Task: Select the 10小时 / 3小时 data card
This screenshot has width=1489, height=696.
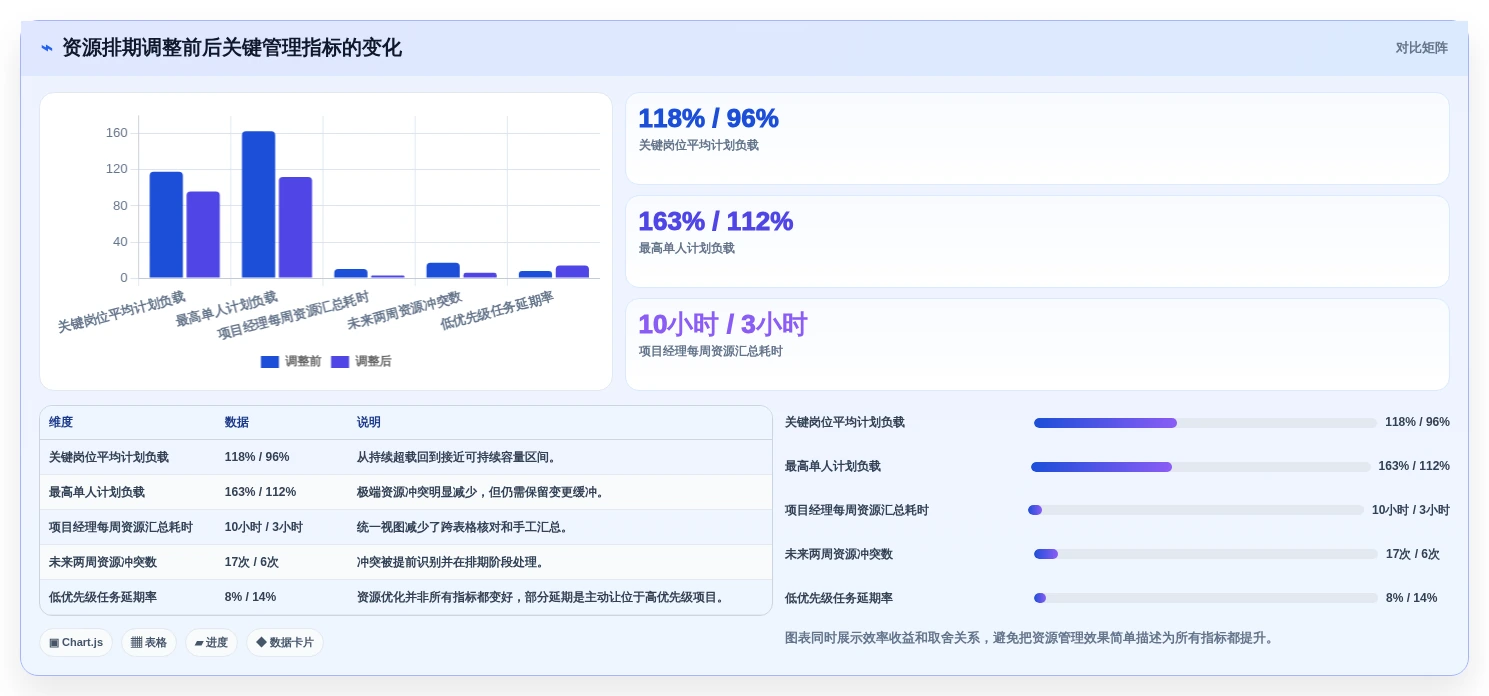Action: tap(1037, 344)
